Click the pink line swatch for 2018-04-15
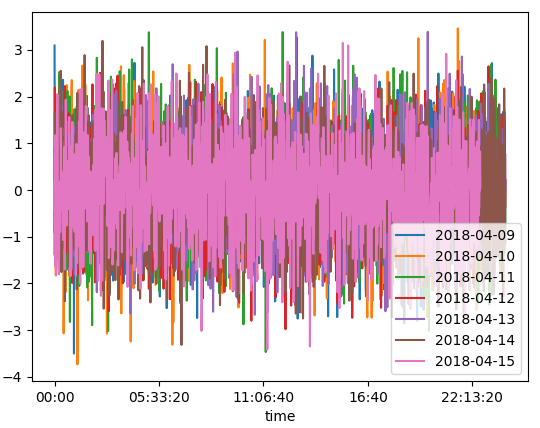This screenshot has width=540, height=428. point(410,361)
